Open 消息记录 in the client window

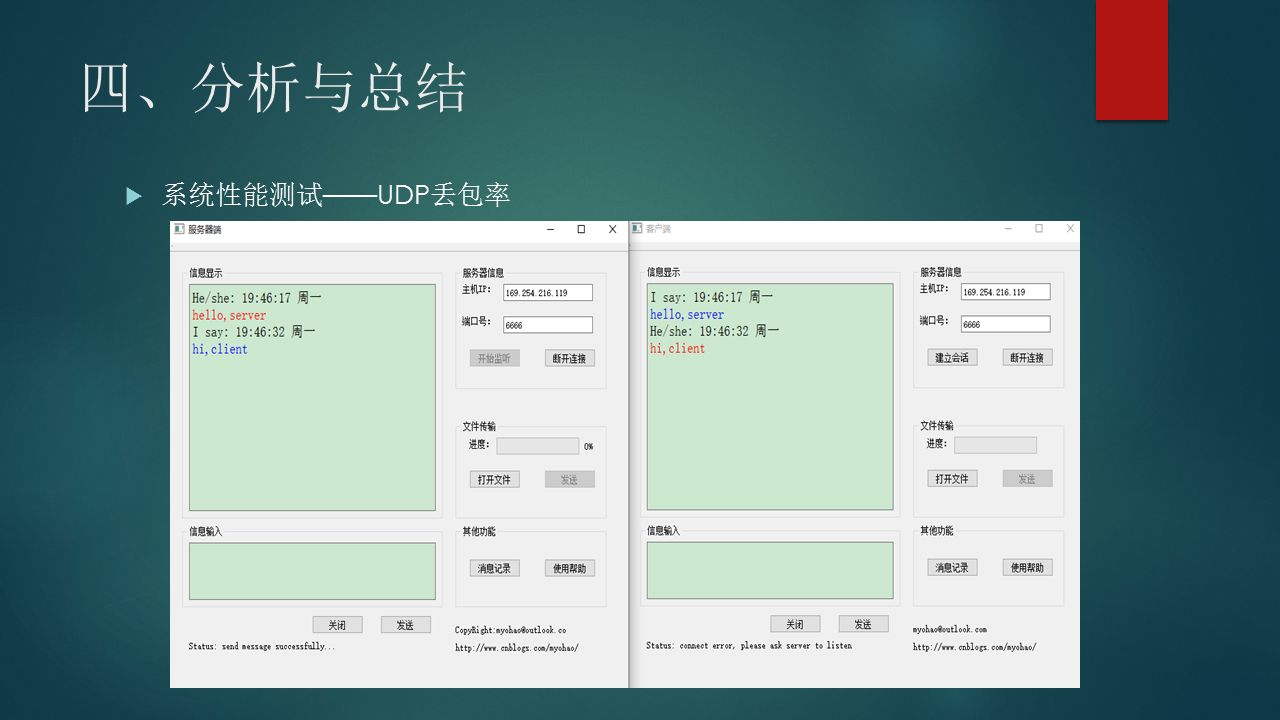(x=952, y=567)
